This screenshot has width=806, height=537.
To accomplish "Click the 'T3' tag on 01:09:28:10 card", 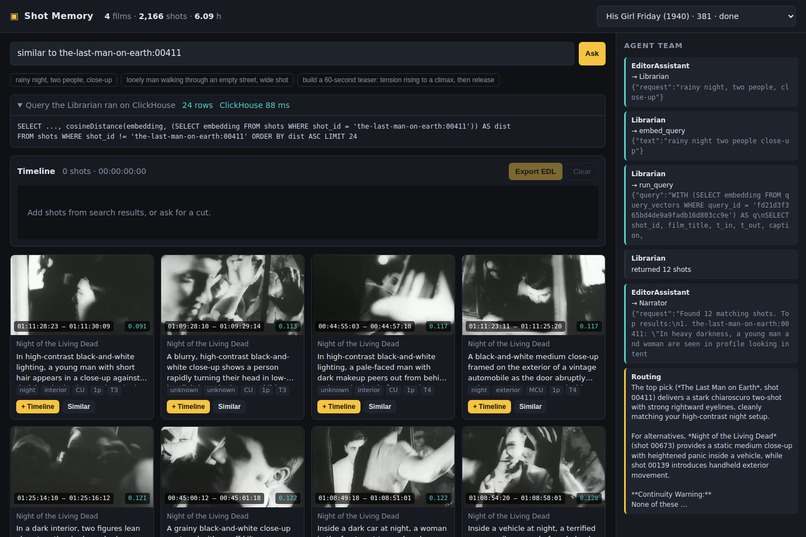I will pyautogui.click(x=282, y=390).
